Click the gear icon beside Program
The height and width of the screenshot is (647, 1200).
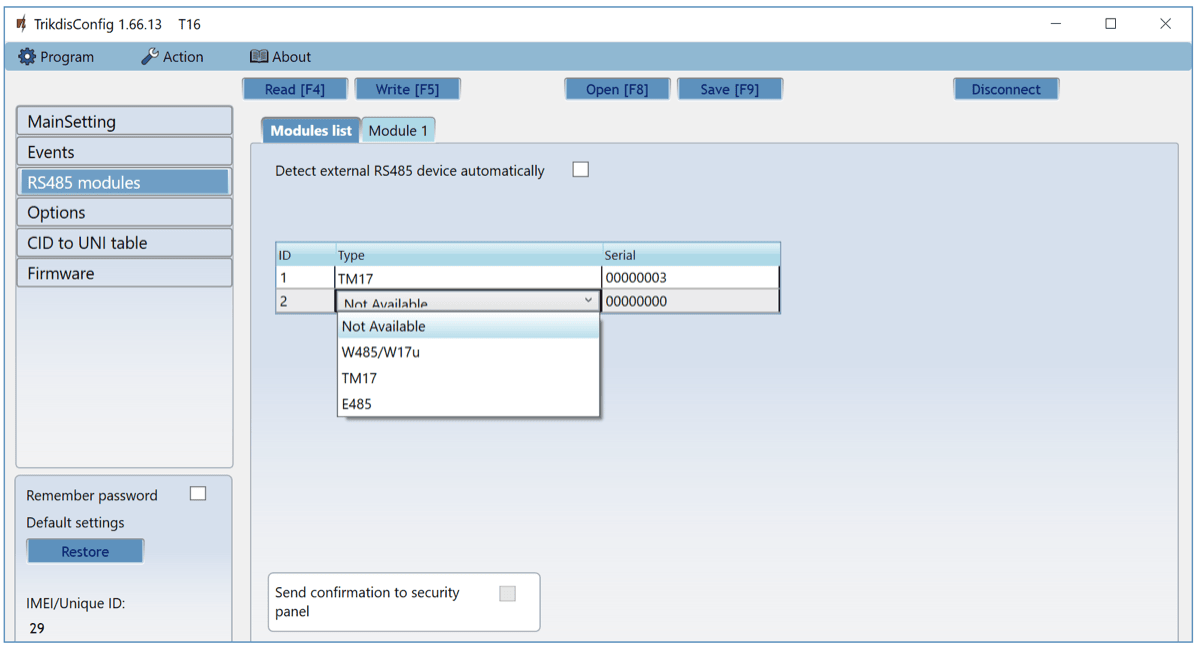click(x=27, y=57)
